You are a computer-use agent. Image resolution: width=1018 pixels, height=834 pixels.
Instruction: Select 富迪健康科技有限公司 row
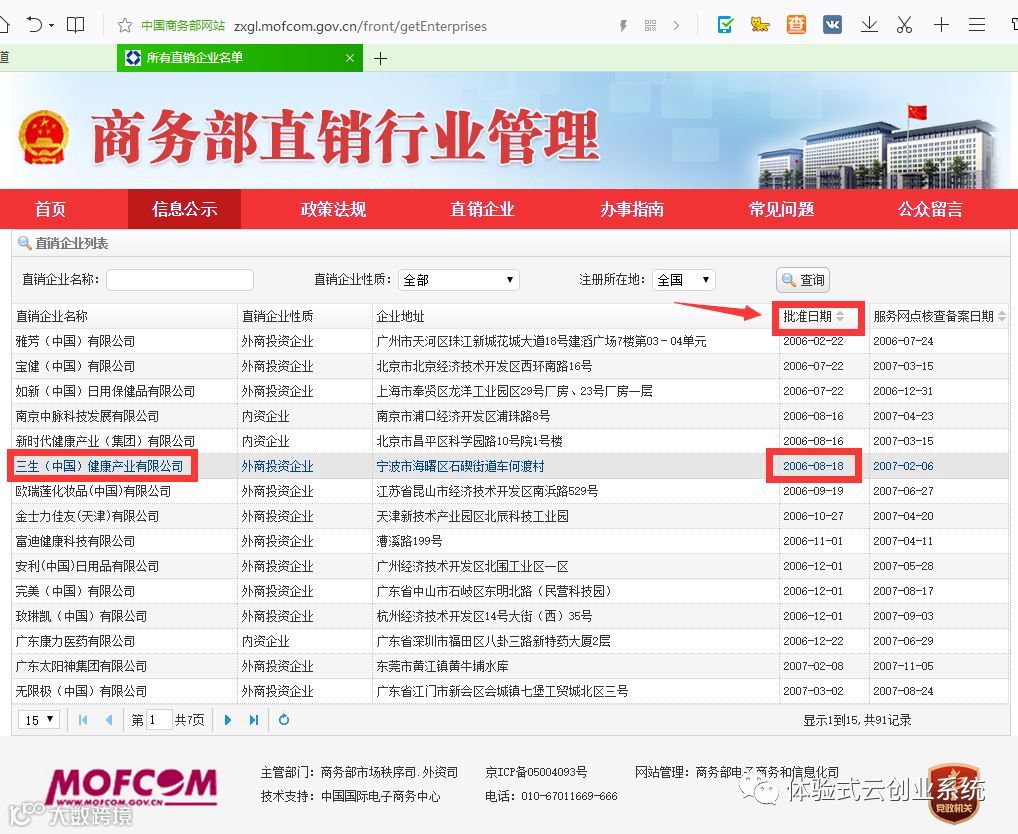pos(510,541)
